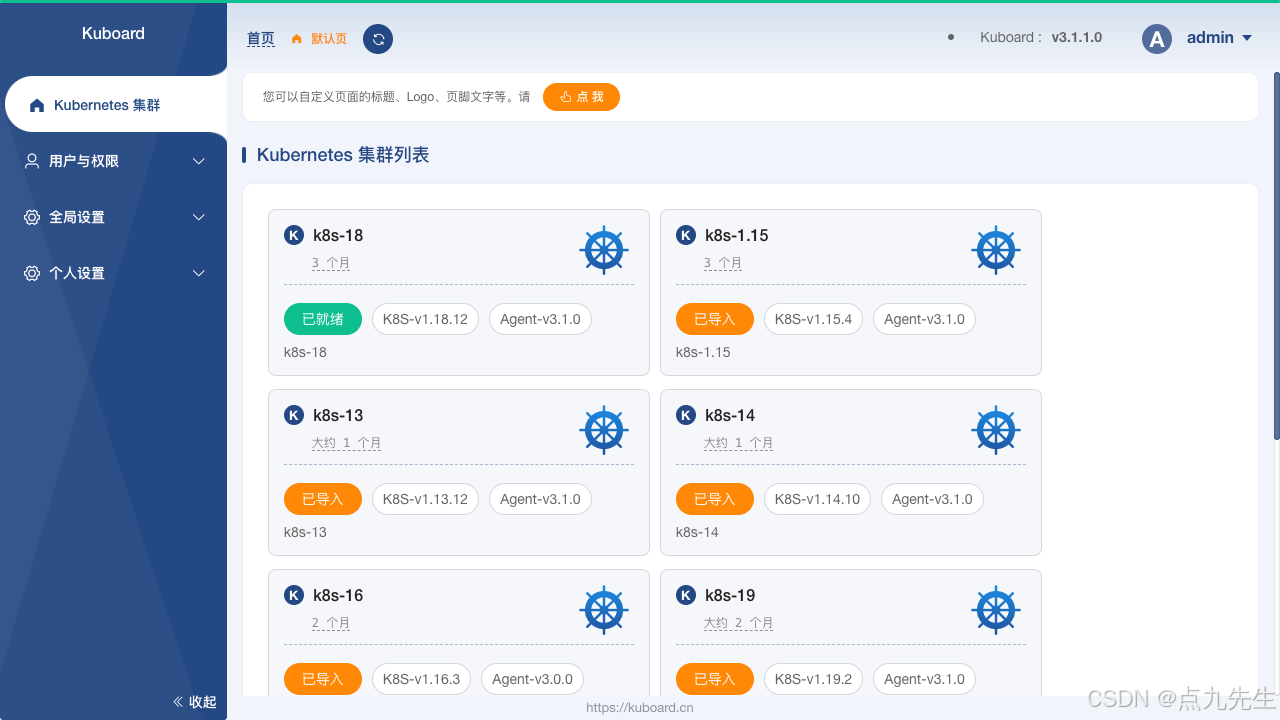Open https://kuboard.cn footer link

tap(640, 707)
